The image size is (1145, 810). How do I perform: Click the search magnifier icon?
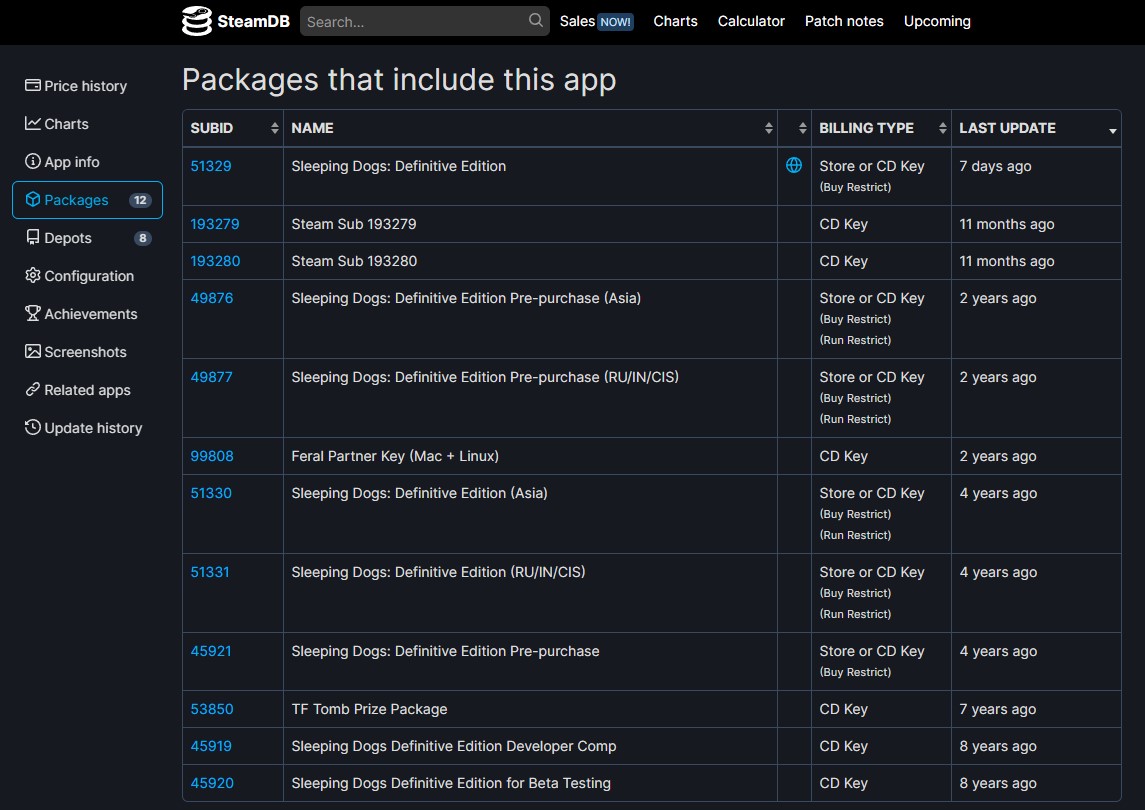(x=535, y=20)
